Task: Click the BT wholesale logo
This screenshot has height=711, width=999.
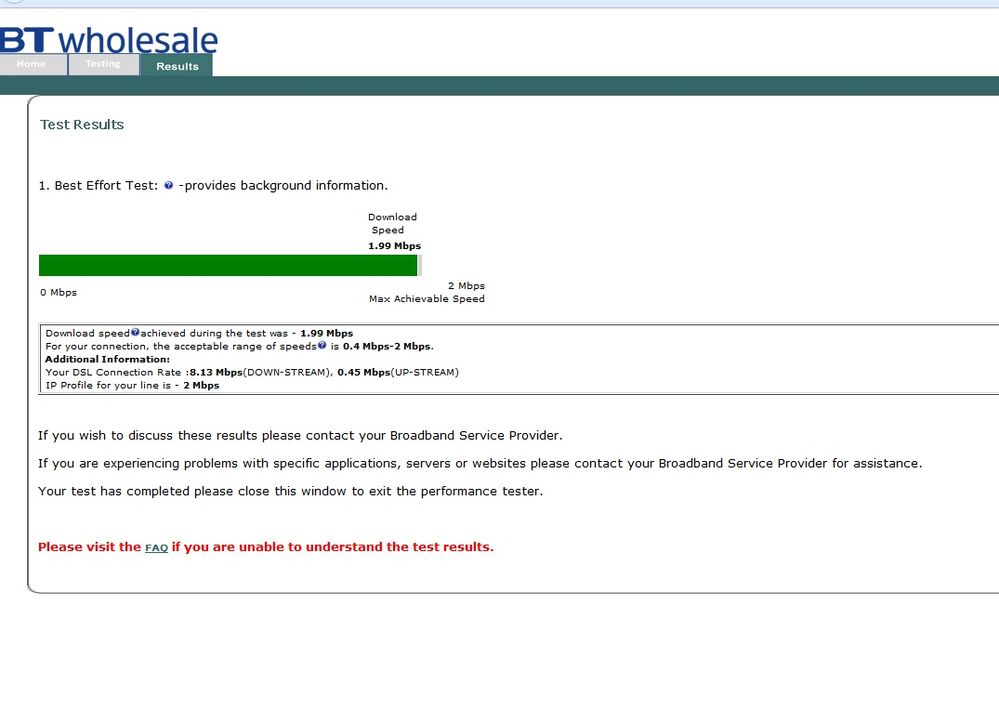Action: (x=109, y=40)
